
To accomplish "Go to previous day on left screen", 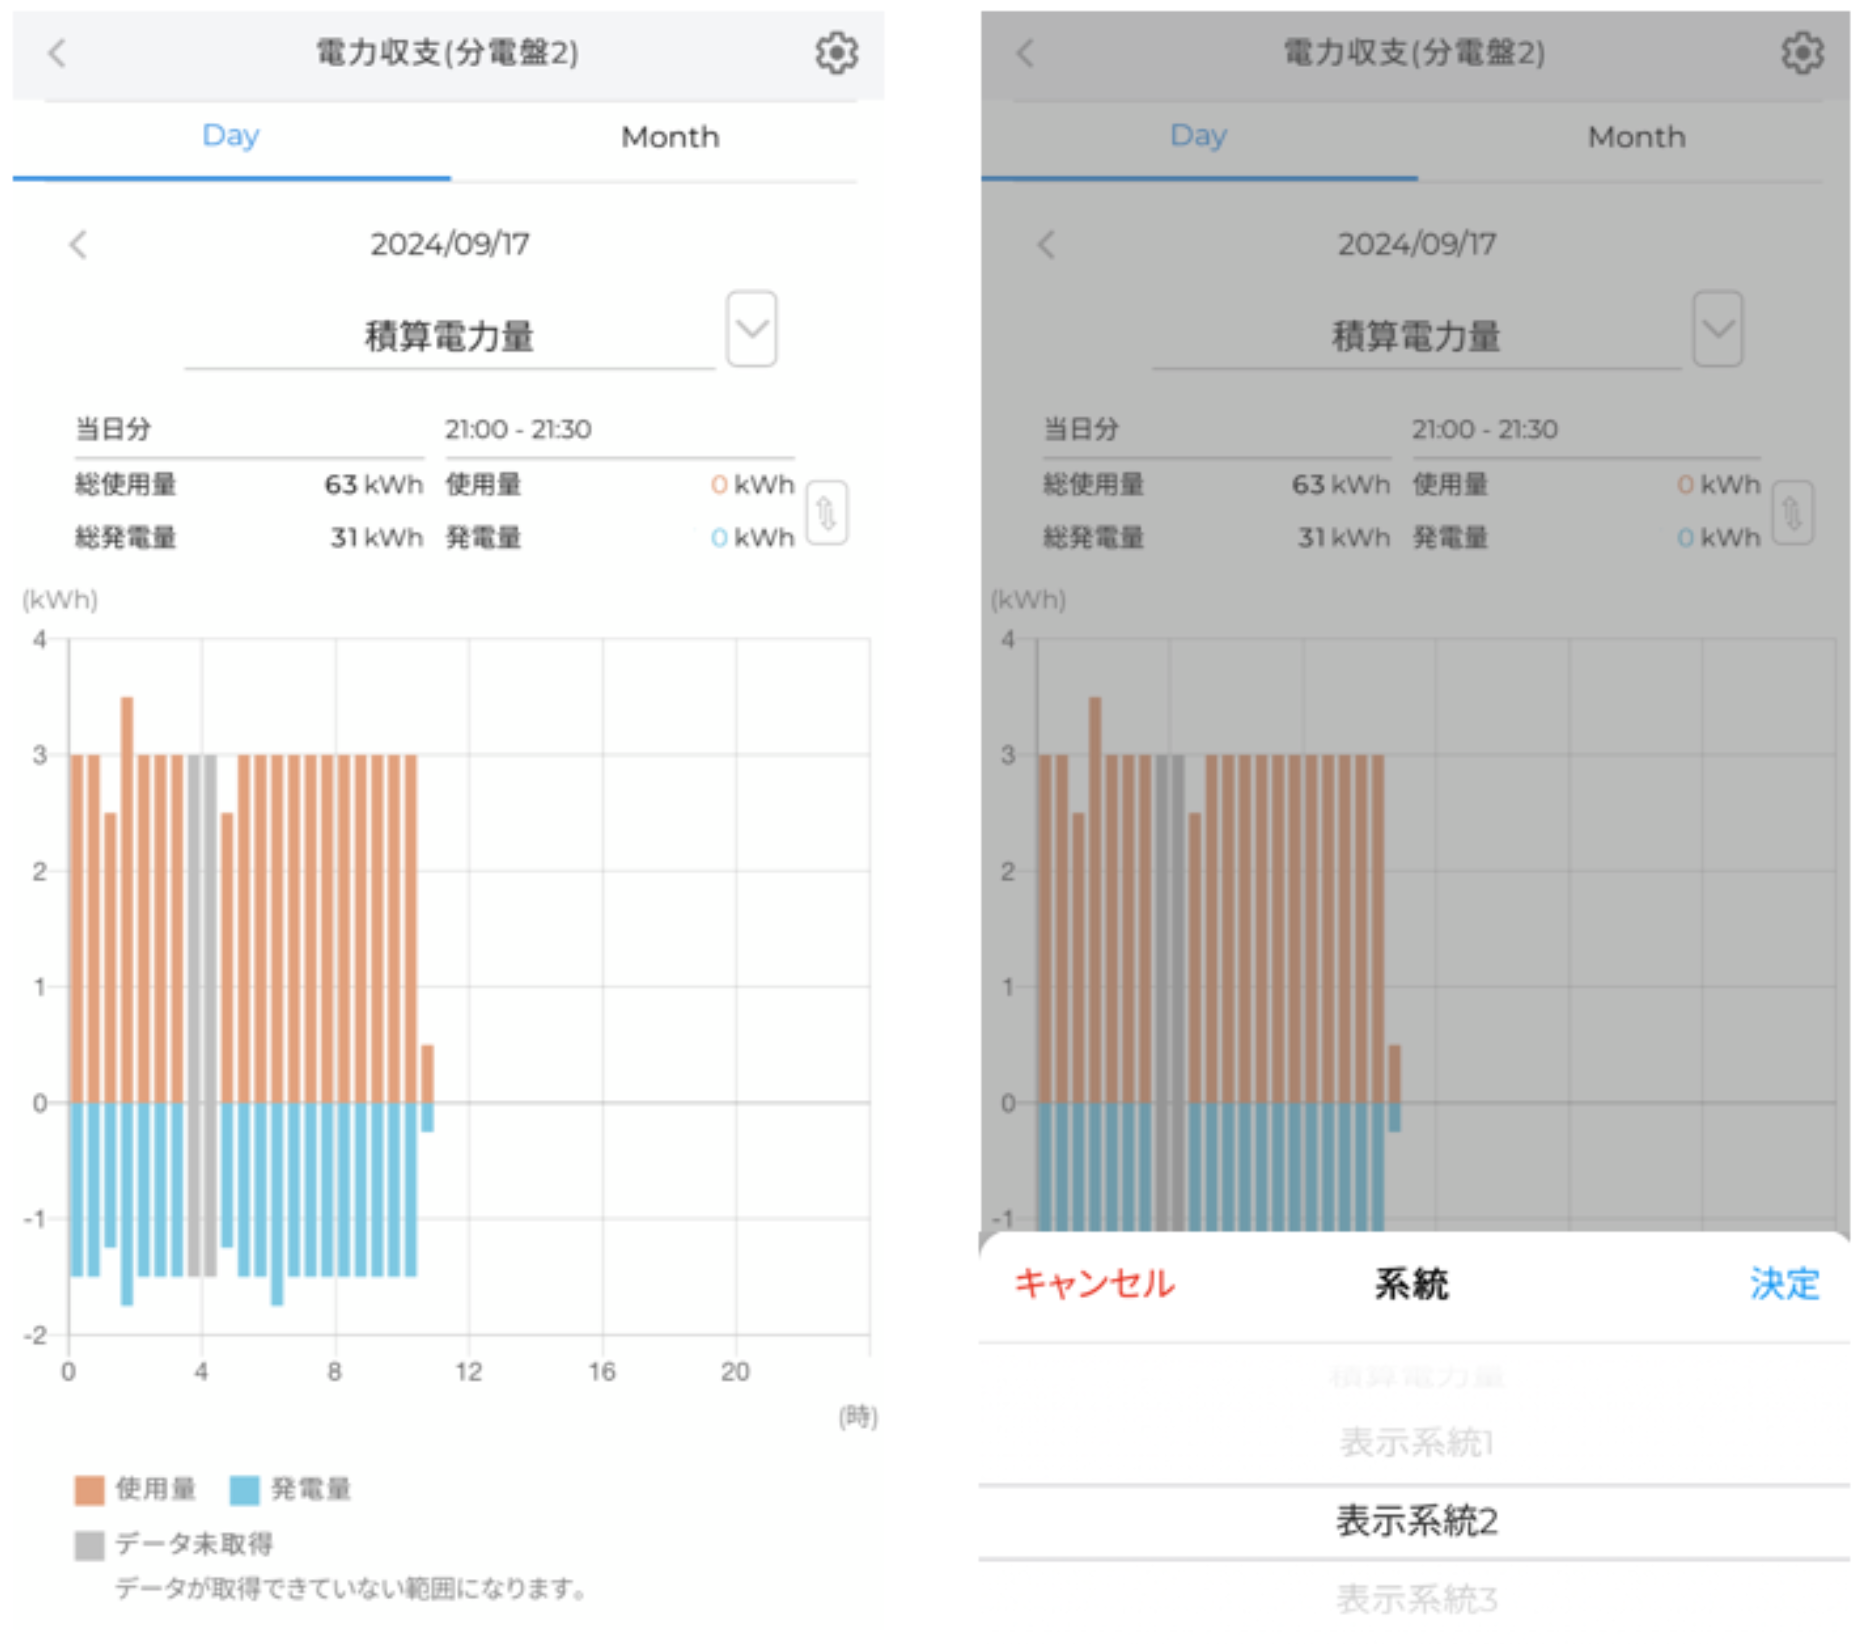I will [x=78, y=245].
